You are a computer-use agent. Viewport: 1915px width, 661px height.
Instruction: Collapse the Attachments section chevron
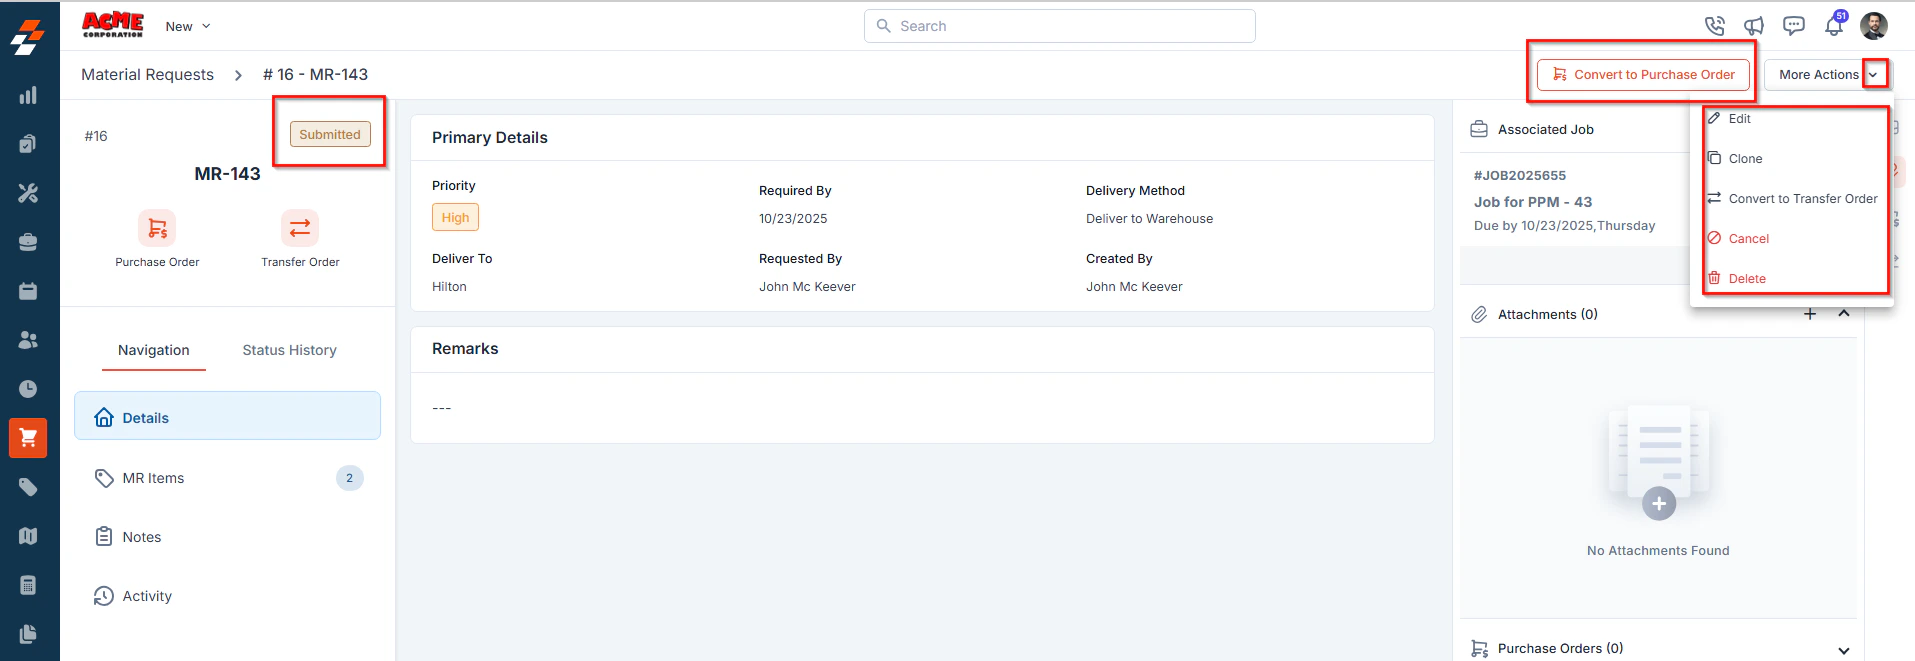1844,314
